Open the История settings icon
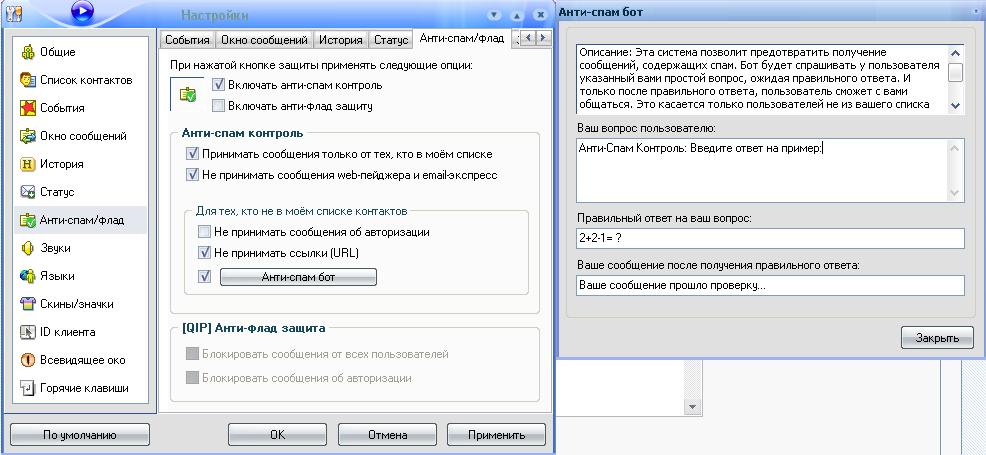986x455 pixels. point(28,164)
